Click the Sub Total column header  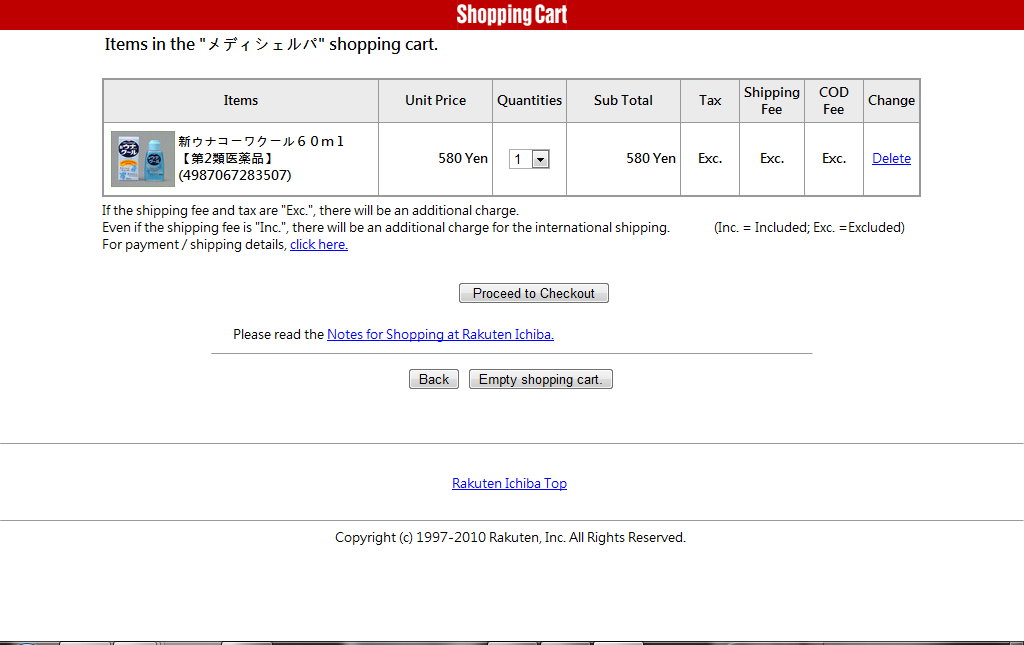click(623, 101)
